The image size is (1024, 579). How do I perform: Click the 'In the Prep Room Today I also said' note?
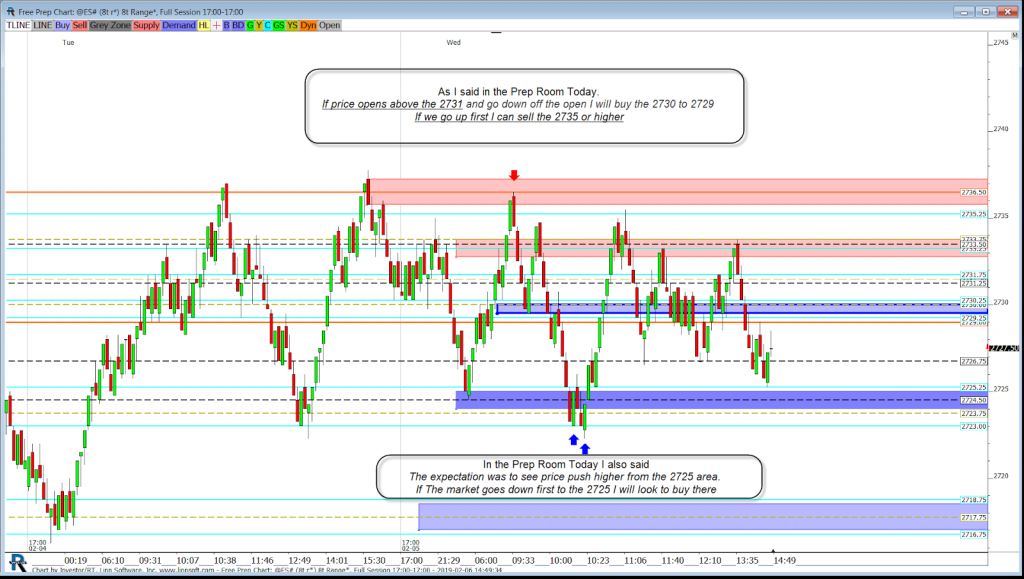569,477
